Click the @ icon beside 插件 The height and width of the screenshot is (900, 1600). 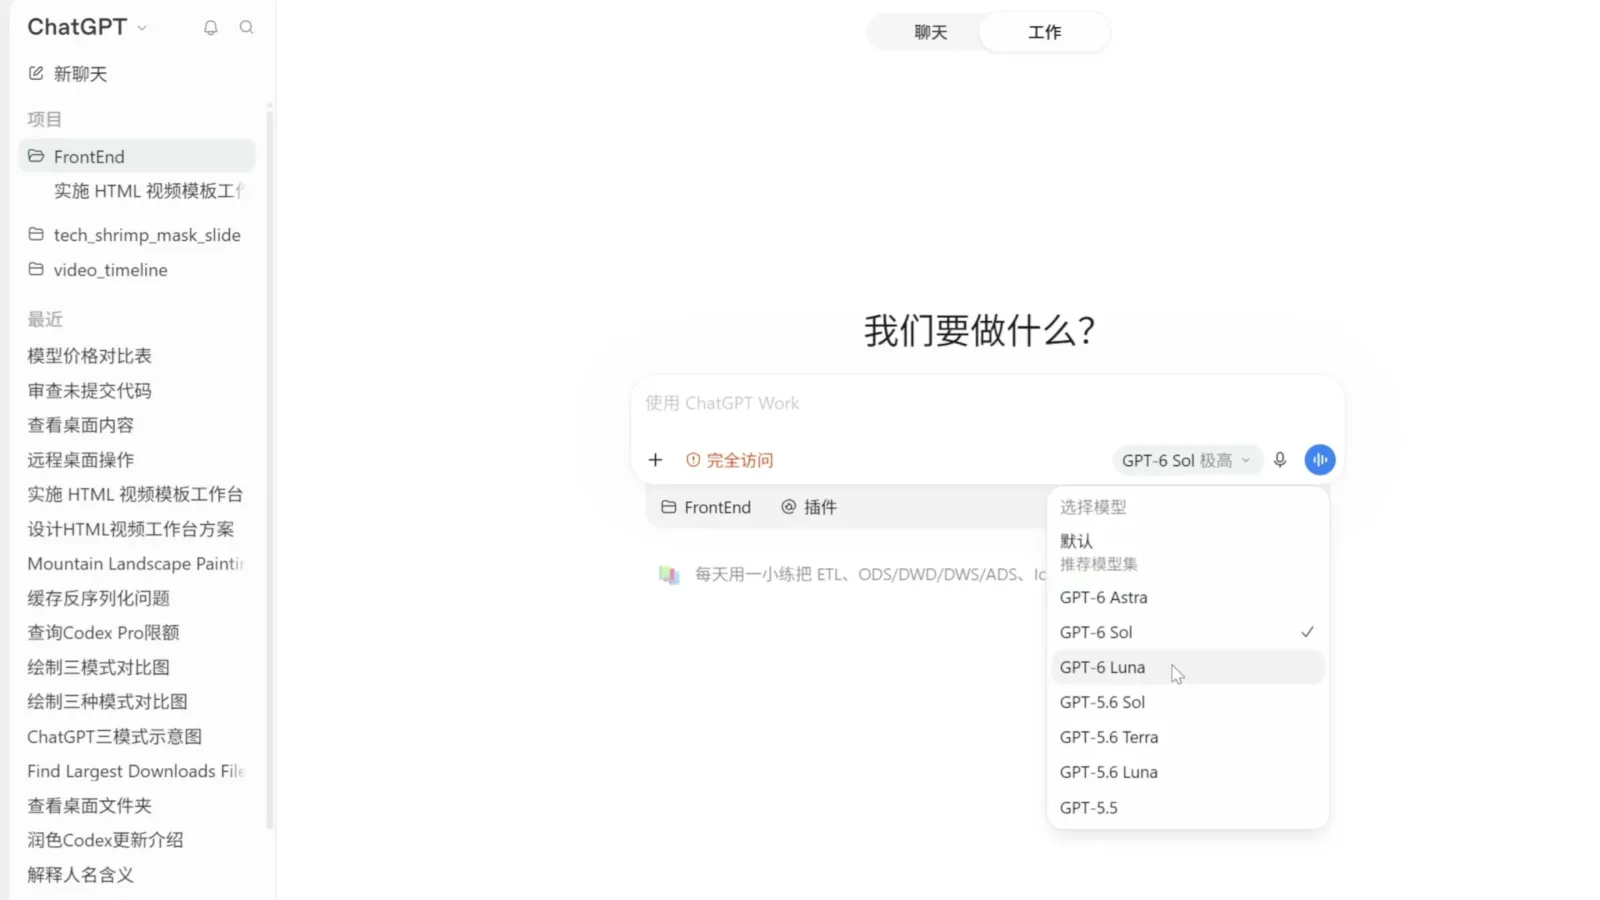pyautogui.click(x=788, y=507)
